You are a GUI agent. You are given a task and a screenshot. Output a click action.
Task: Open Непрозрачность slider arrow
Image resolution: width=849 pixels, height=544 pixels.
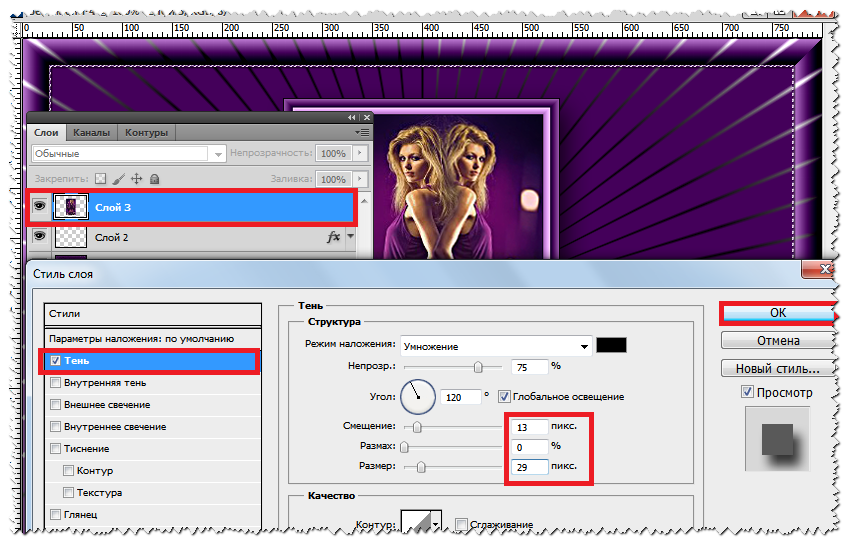click(360, 153)
